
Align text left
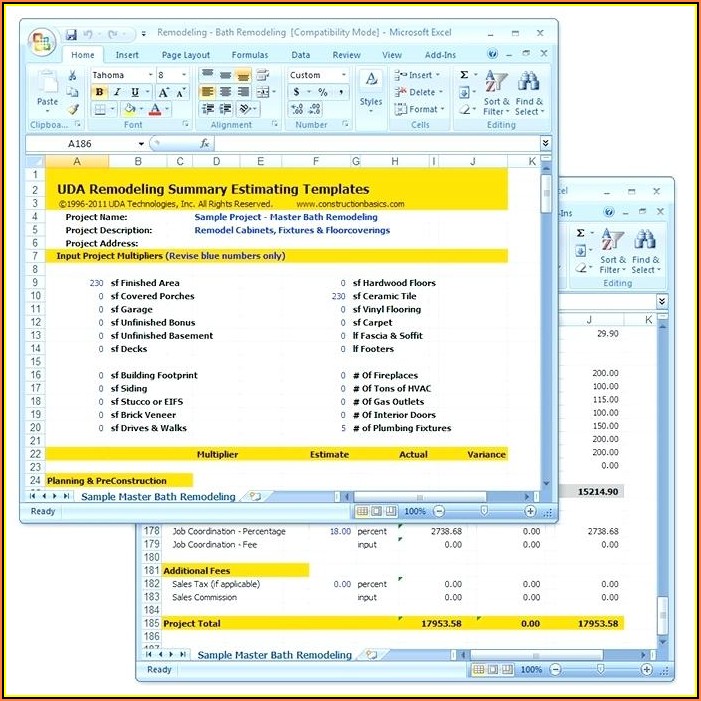tap(207, 92)
